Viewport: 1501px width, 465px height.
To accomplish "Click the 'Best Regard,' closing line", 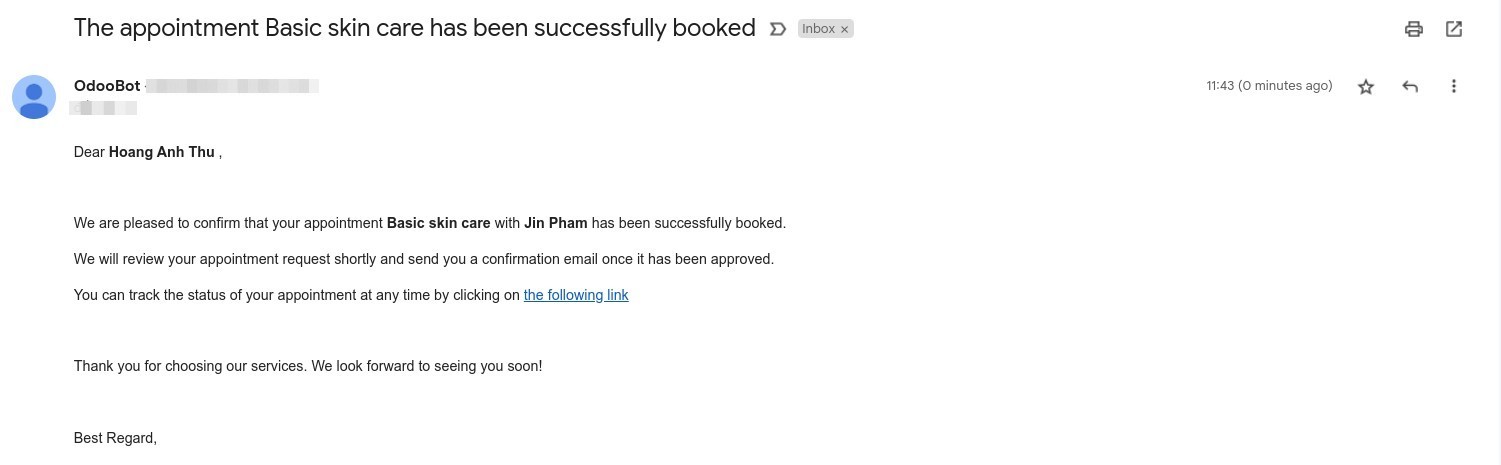I will pos(115,438).
